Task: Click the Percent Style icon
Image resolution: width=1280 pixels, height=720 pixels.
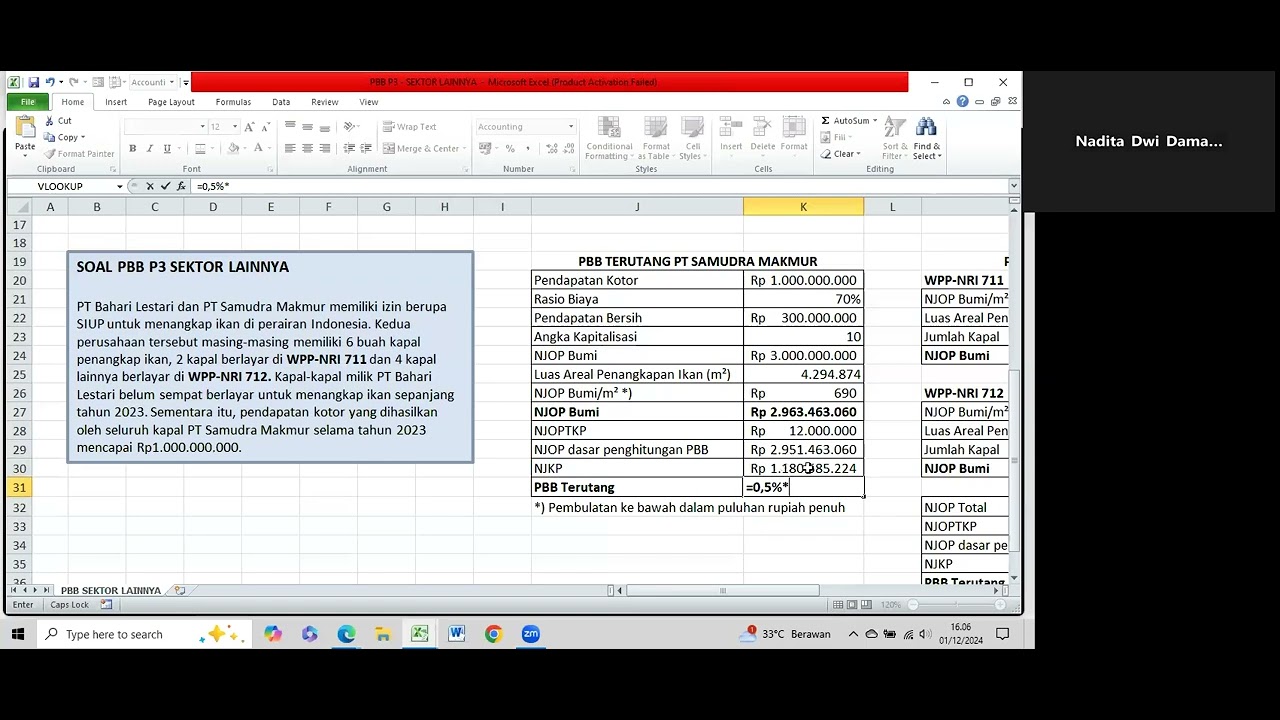Action: tap(510, 148)
